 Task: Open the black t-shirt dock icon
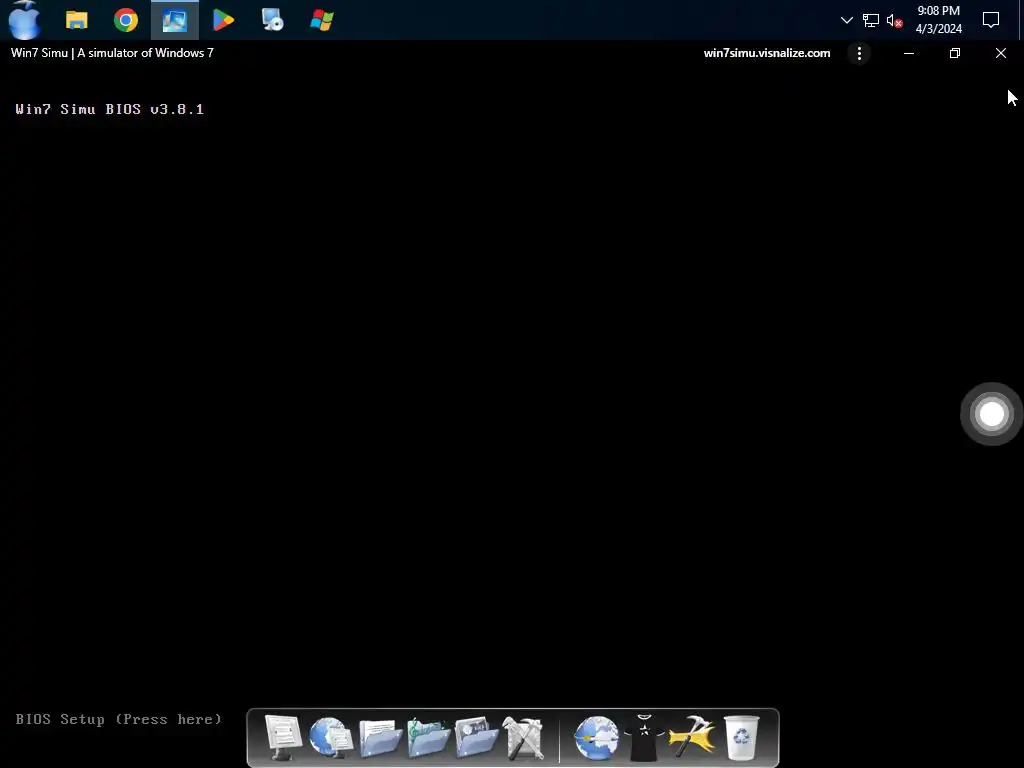[645, 738]
